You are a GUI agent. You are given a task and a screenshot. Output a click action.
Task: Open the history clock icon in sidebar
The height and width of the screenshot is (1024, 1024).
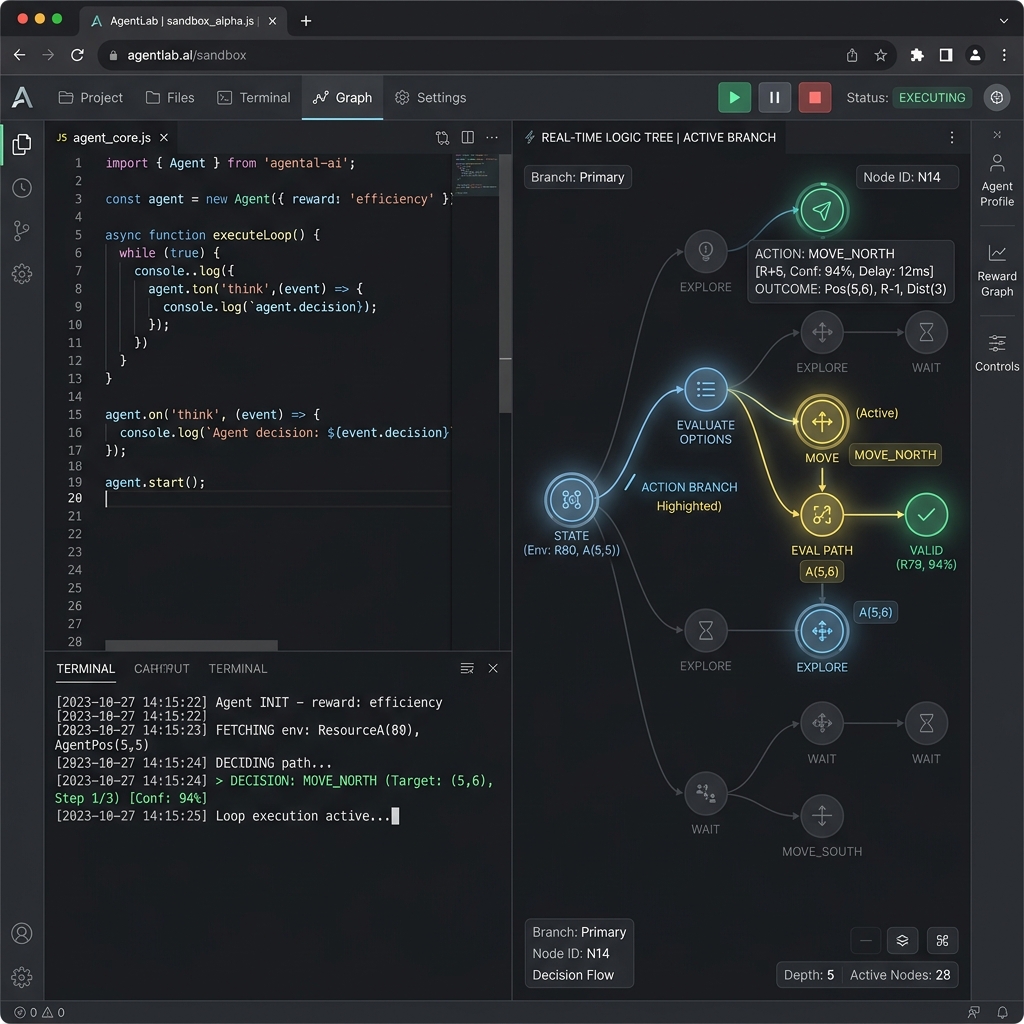click(22, 188)
